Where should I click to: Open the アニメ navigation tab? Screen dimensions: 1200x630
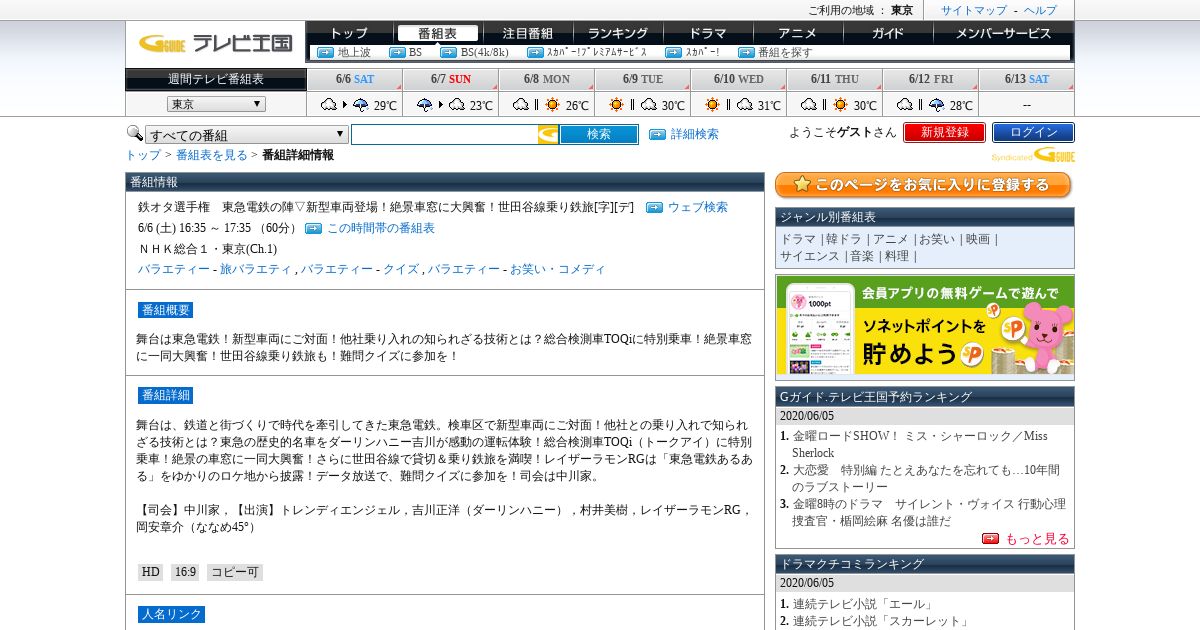798,33
